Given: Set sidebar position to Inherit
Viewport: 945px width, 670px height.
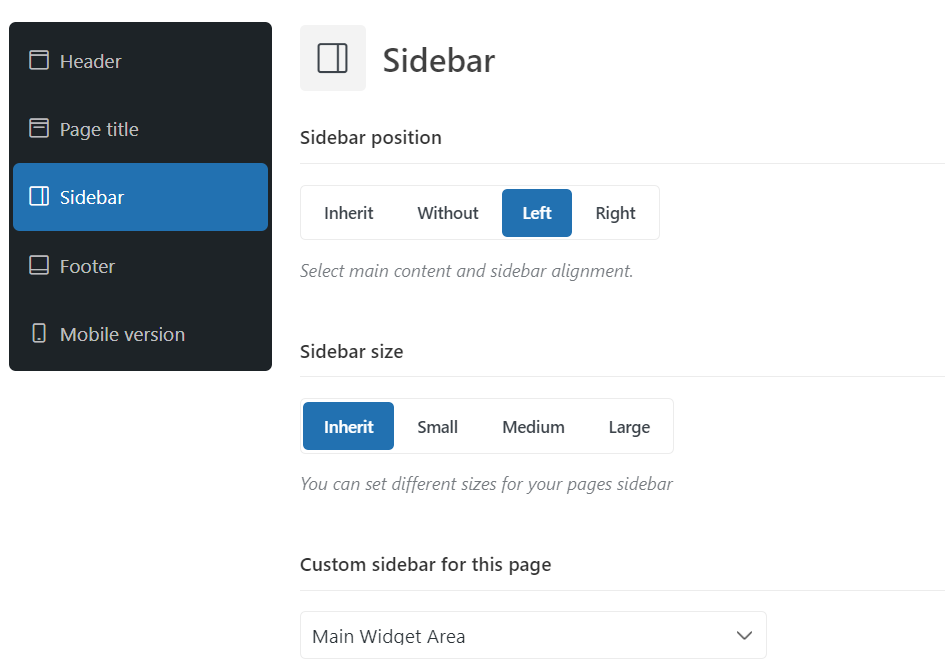Looking at the screenshot, I should click(348, 213).
